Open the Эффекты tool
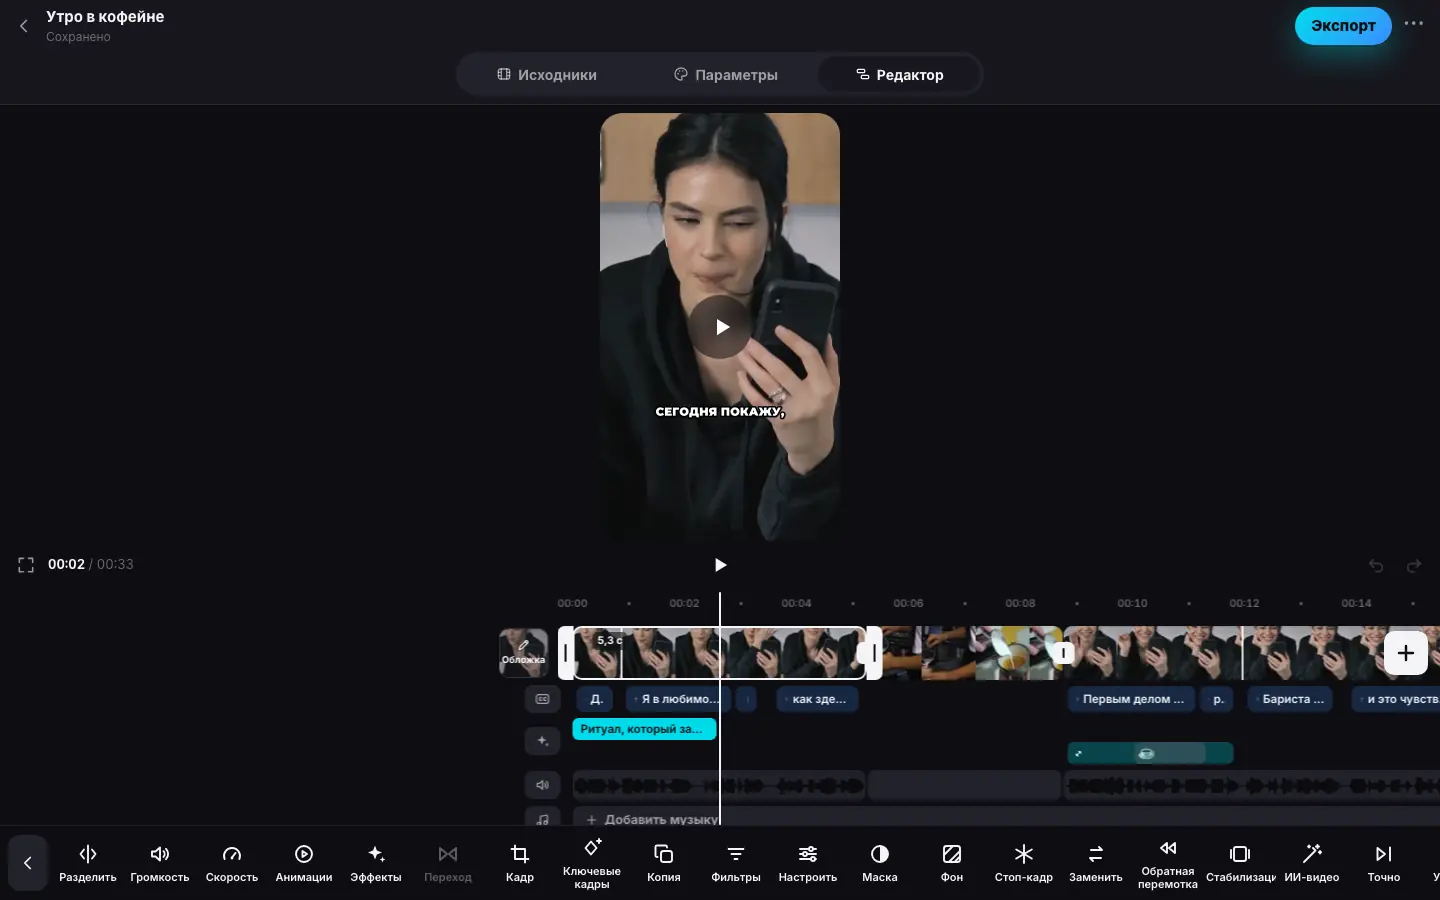Screen dimensions: 1440x900 click(376, 863)
